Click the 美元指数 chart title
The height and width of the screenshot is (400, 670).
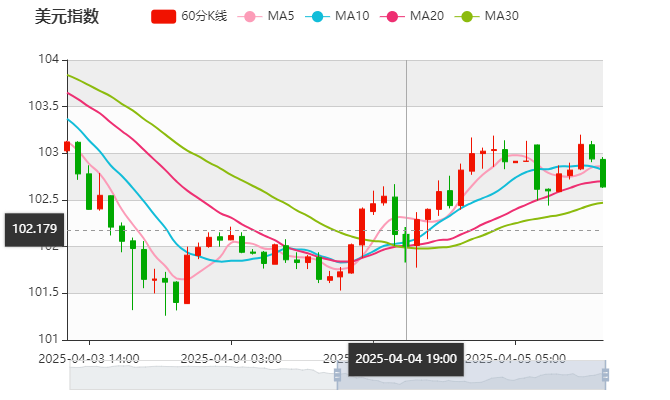(x=66, y=17)
